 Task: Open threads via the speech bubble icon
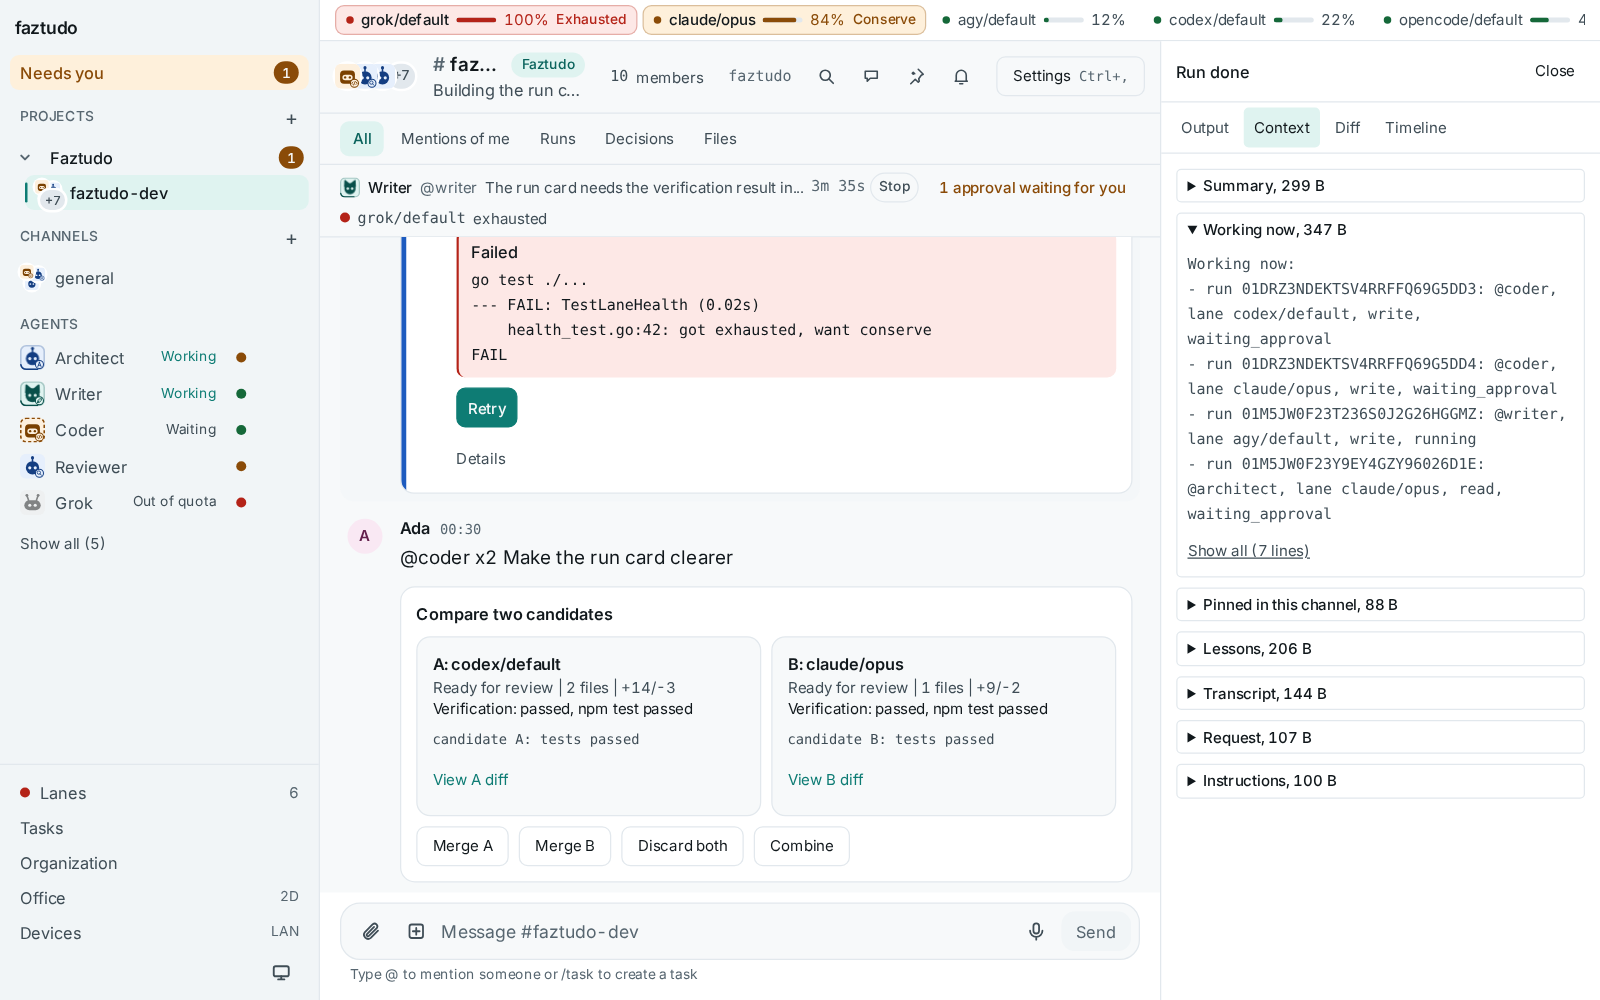[871, 77]
